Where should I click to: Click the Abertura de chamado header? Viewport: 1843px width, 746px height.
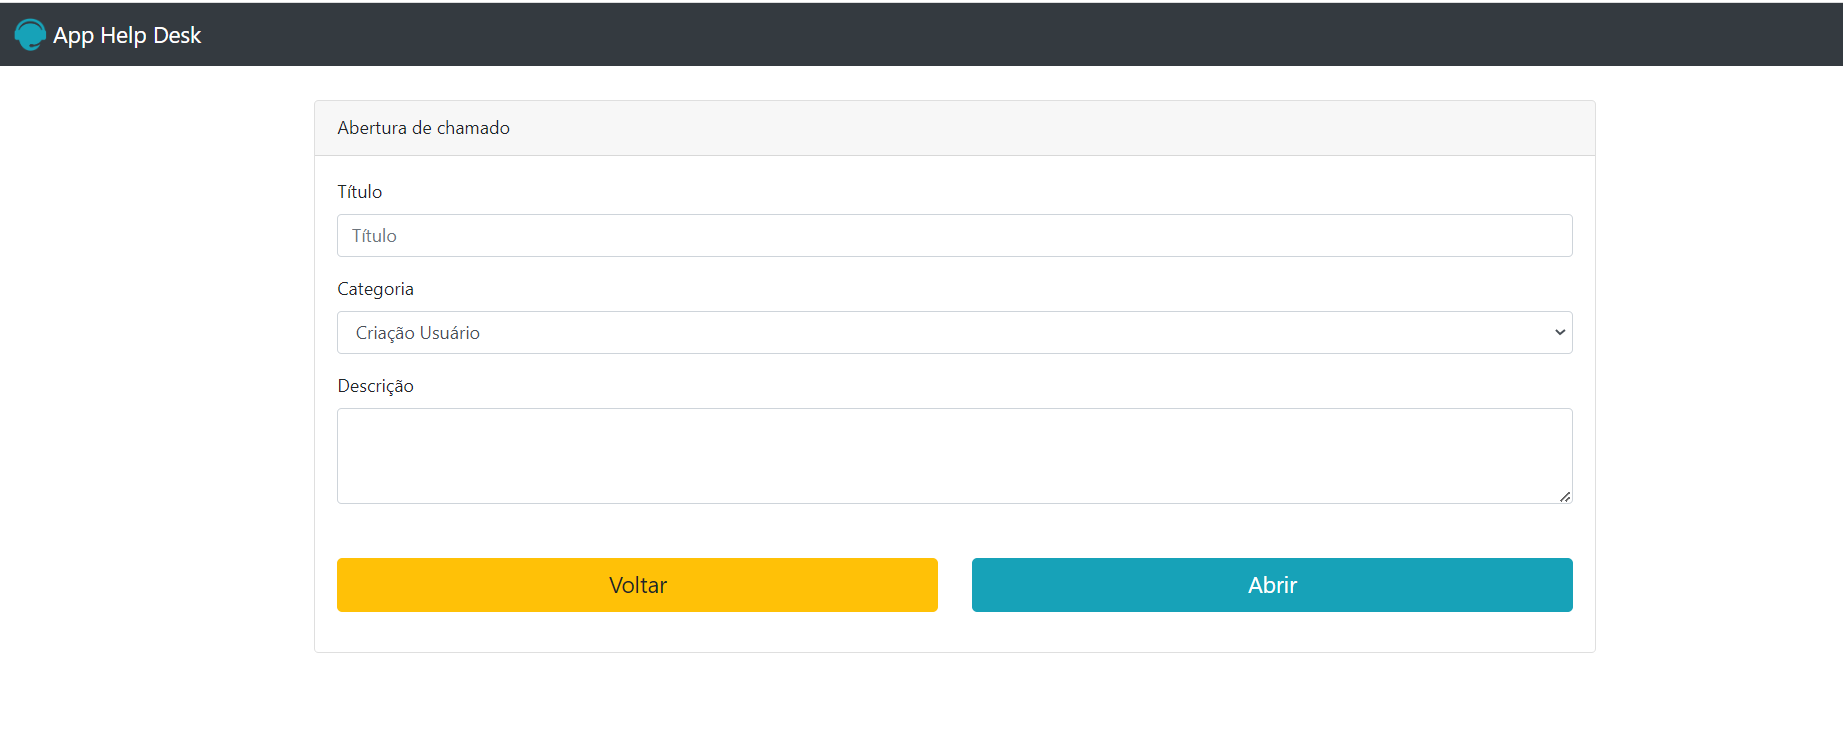point(423,127)
